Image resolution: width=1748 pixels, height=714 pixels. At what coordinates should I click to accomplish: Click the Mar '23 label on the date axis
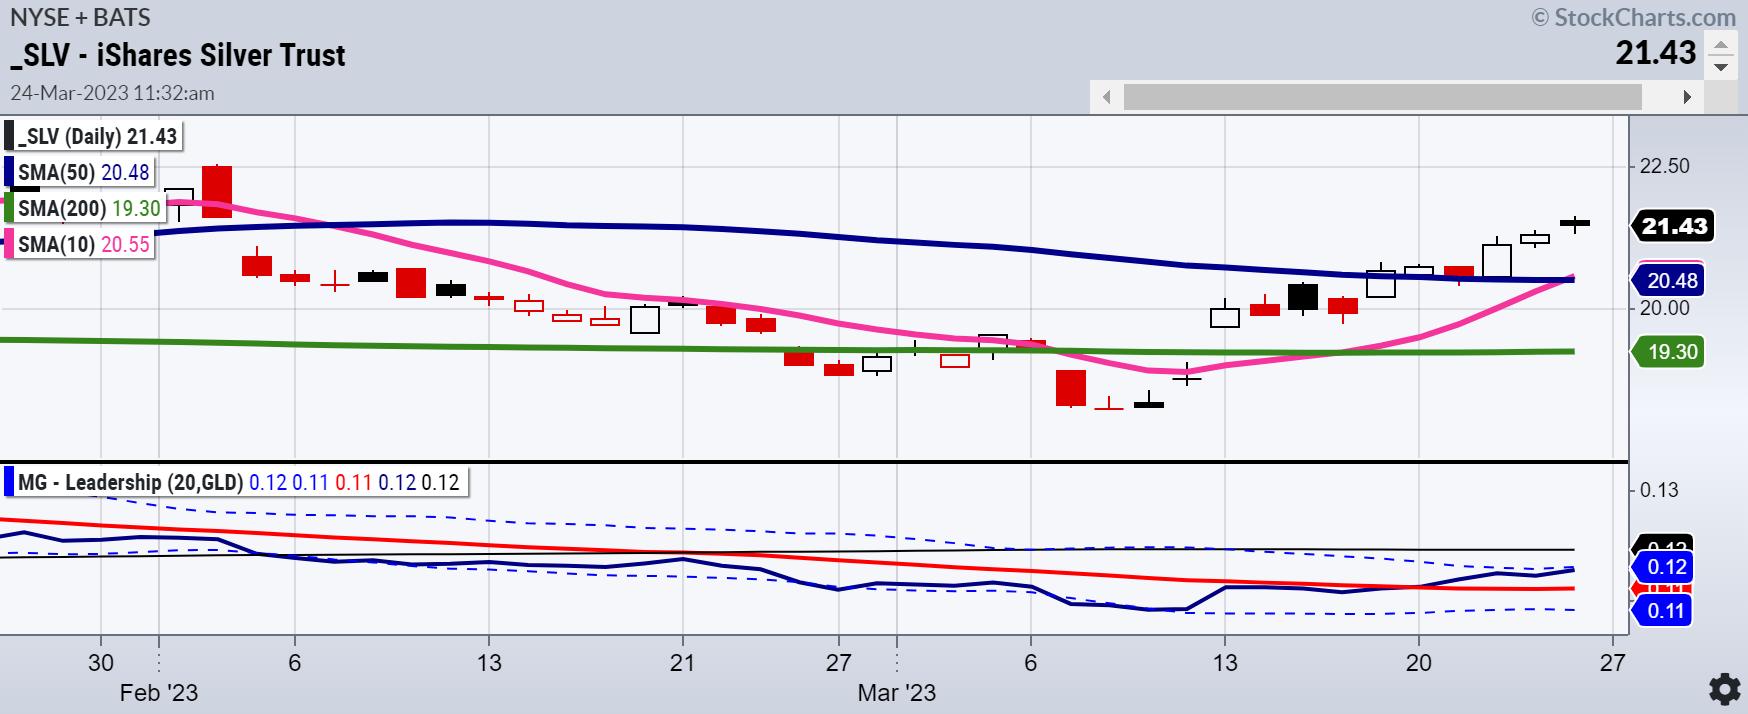coord(897,692)
